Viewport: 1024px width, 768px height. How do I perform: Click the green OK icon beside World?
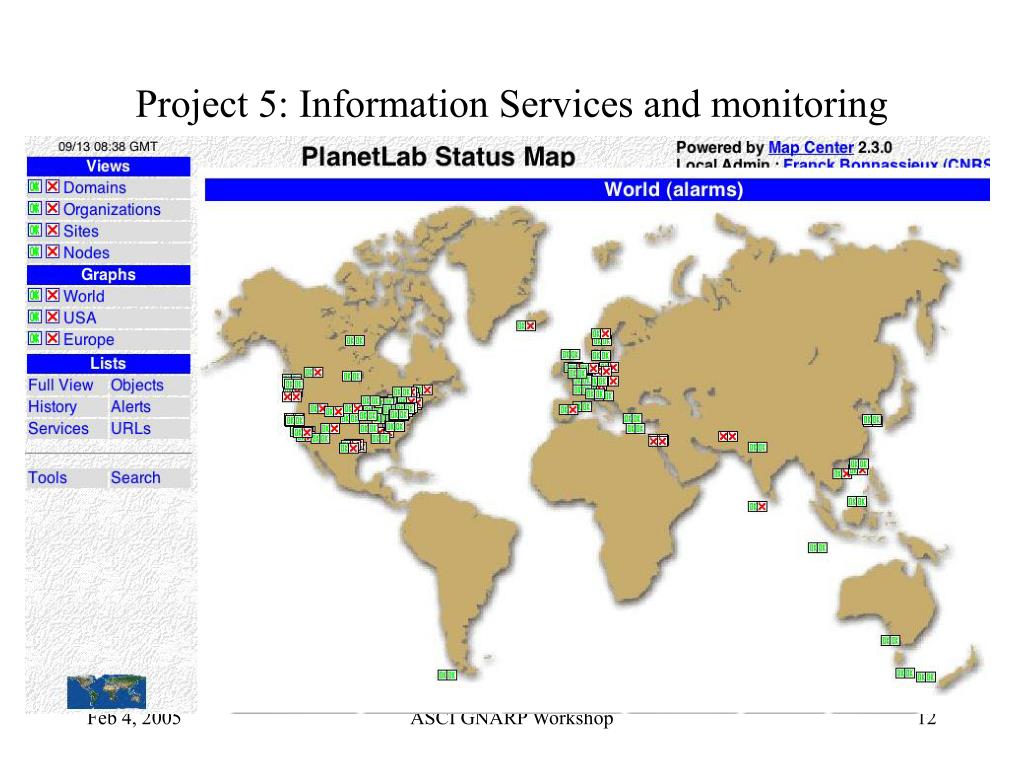coord(35,295)
